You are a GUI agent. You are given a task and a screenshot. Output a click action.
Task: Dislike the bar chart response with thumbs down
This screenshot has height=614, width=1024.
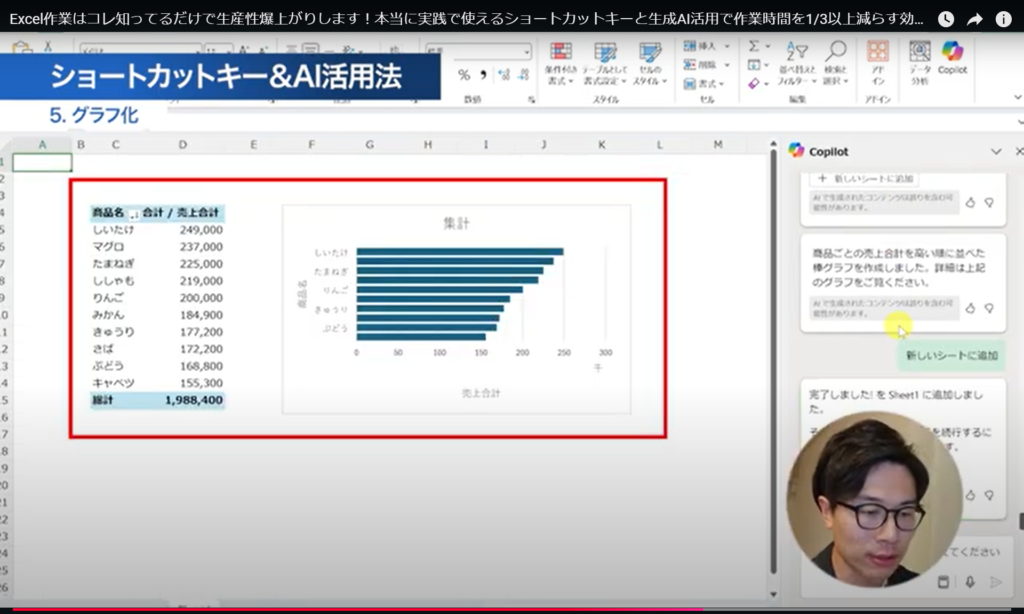(989, 309)
